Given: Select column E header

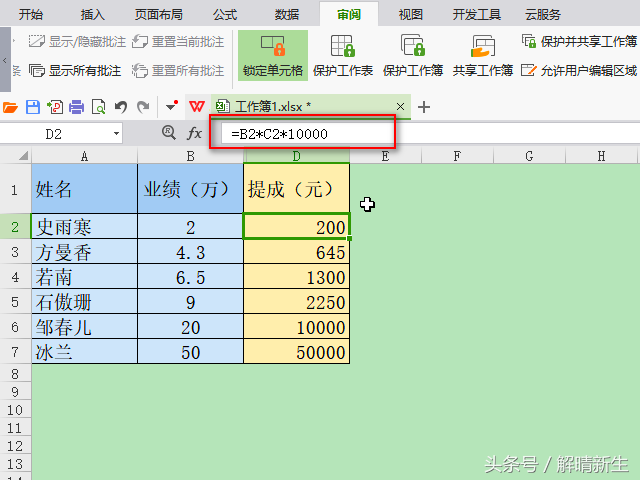Looking at the screenshot, I should coord(385,156).
